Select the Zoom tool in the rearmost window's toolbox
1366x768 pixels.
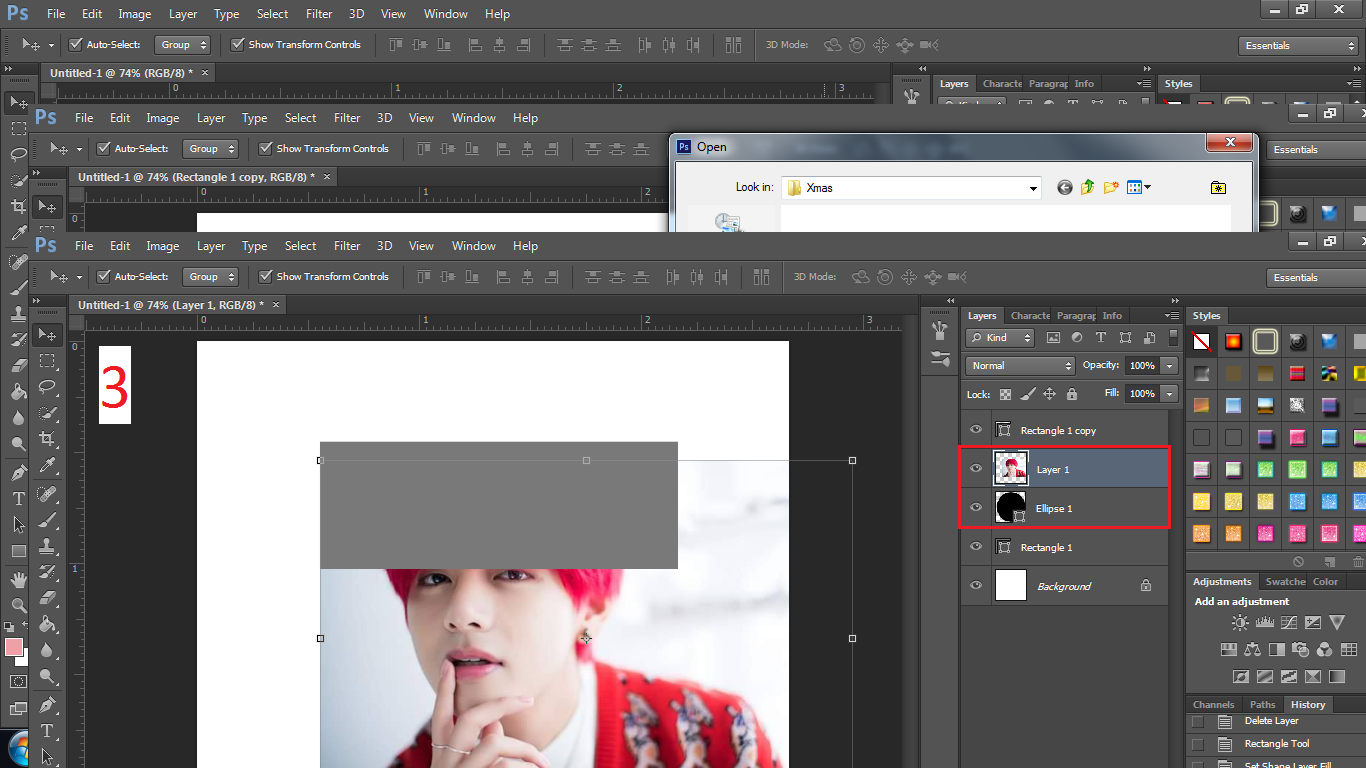pyautogui.click(x=18, y=605)
